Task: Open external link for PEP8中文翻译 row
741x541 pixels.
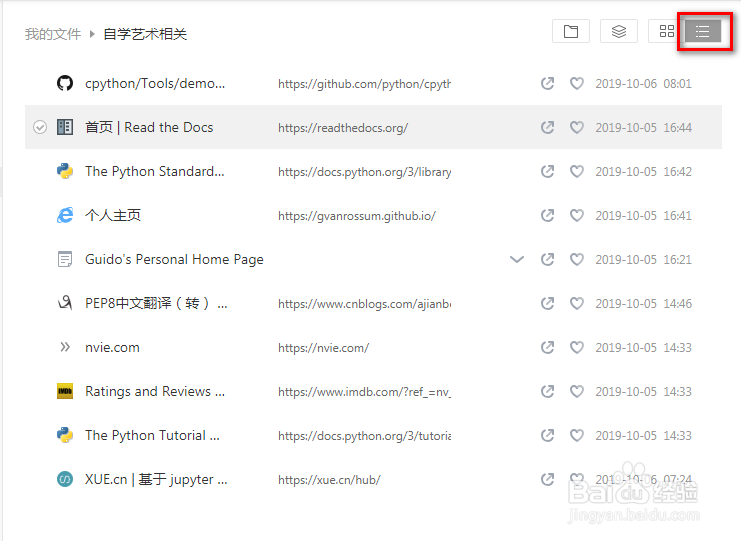Action: pyautogui.click(x=547, y=303)
